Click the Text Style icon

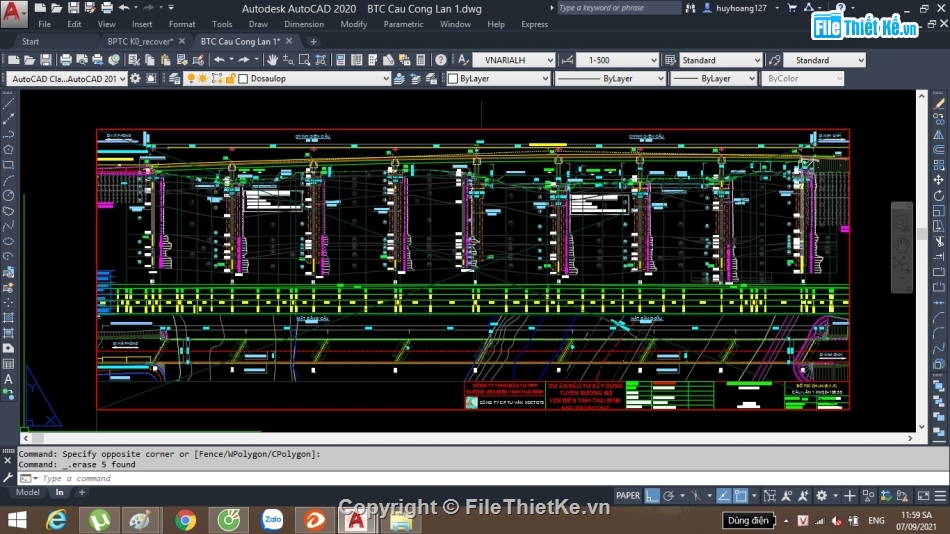(x=463, y=60)
